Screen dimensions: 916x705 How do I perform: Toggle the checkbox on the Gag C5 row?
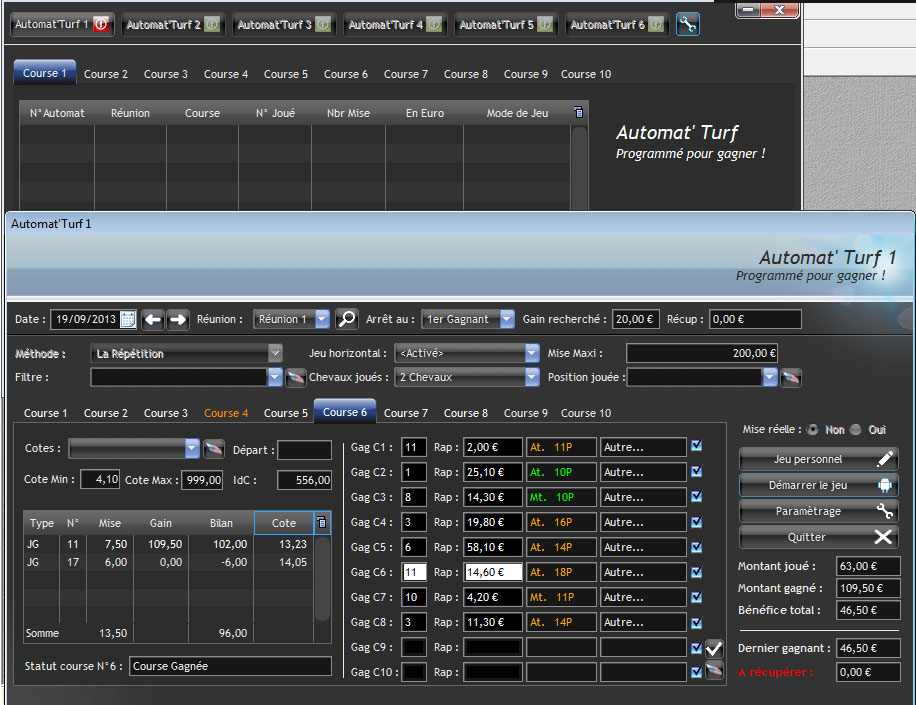(697, 546)
